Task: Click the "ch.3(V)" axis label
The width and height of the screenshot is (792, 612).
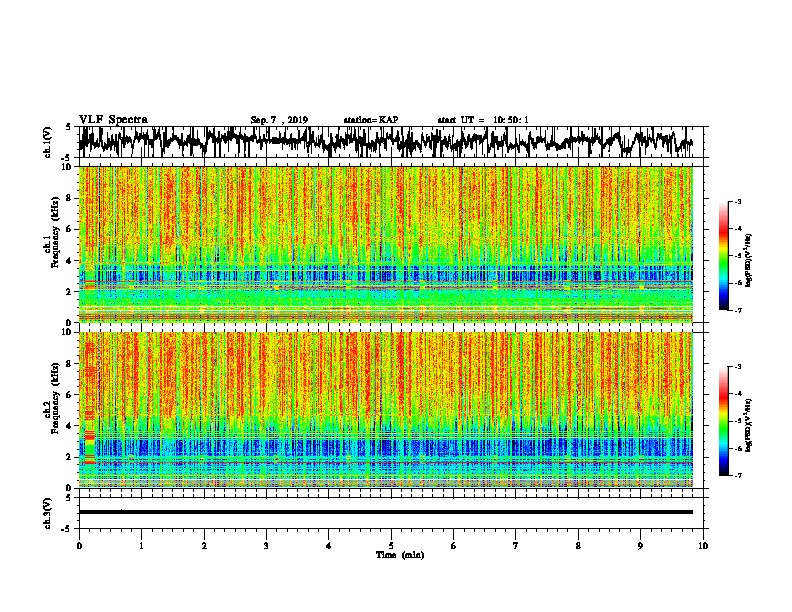Action: pos(48,513)
